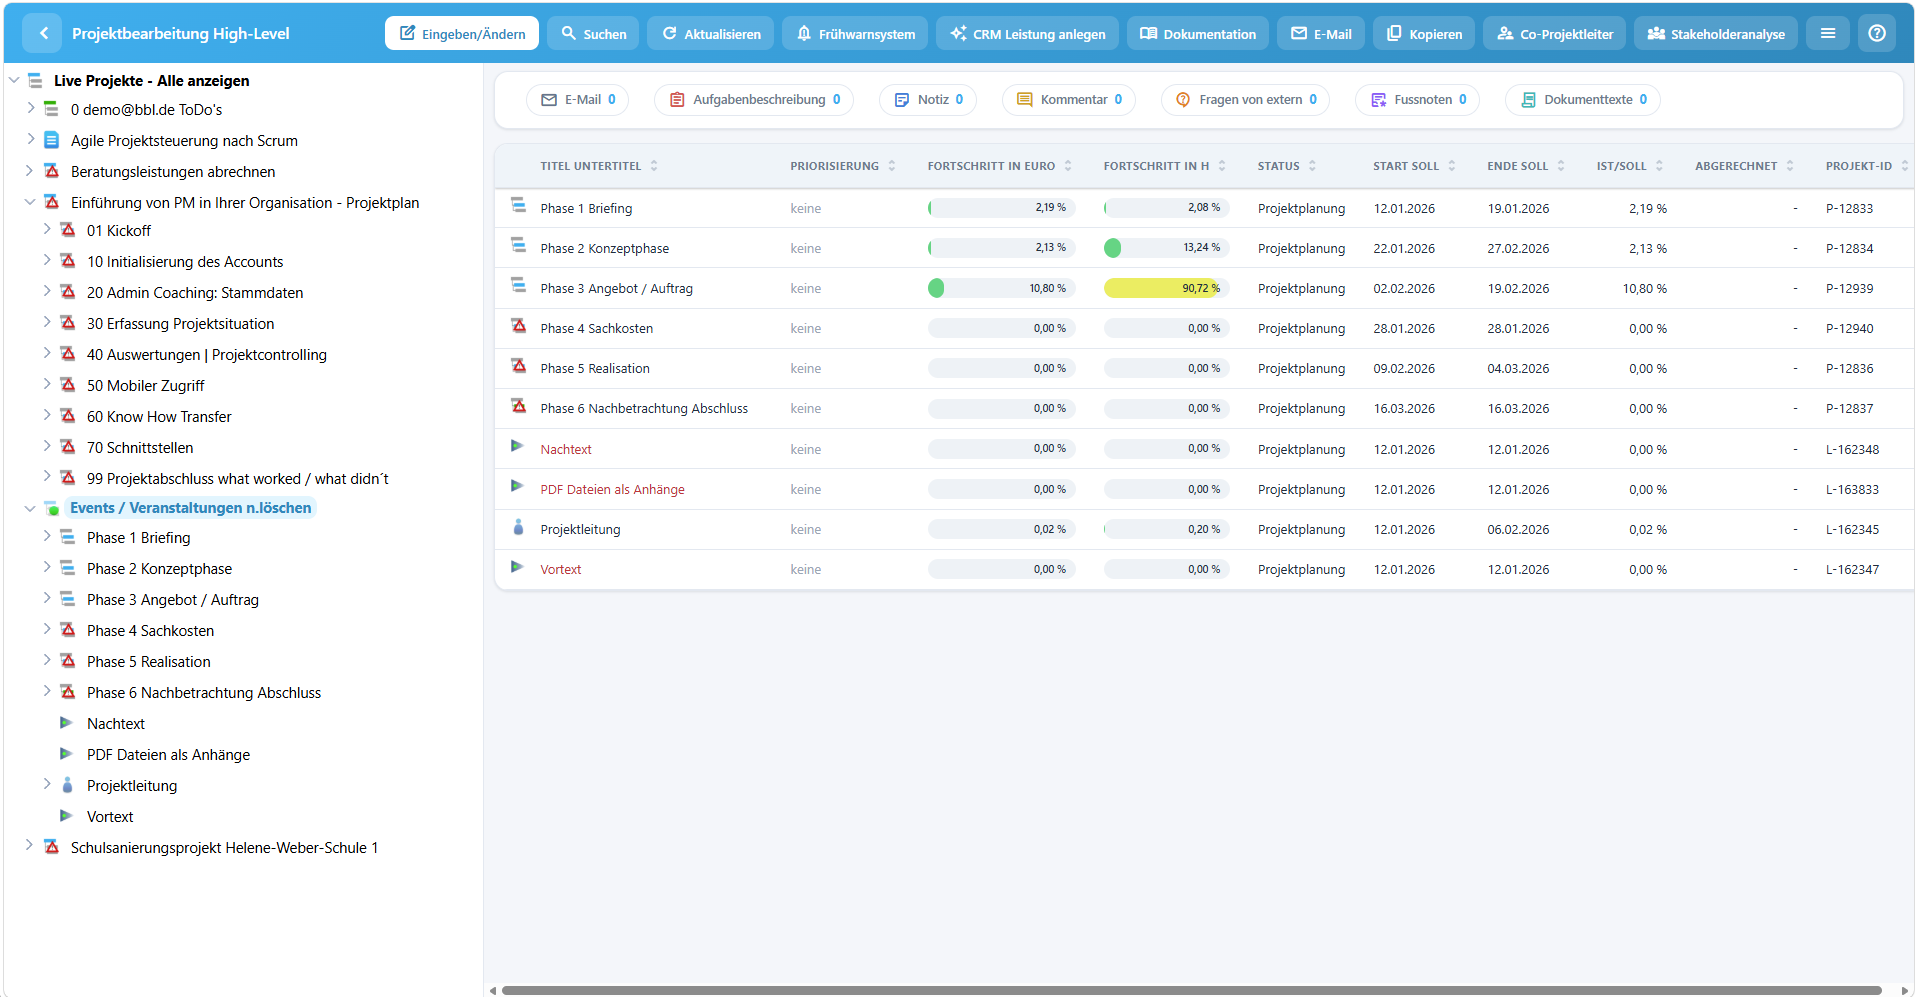Image resolution: width=1916 pixels, height=997 pixels.
Task: Expand the 60 Know How Transfer node
Action: (x=46, y=415)
